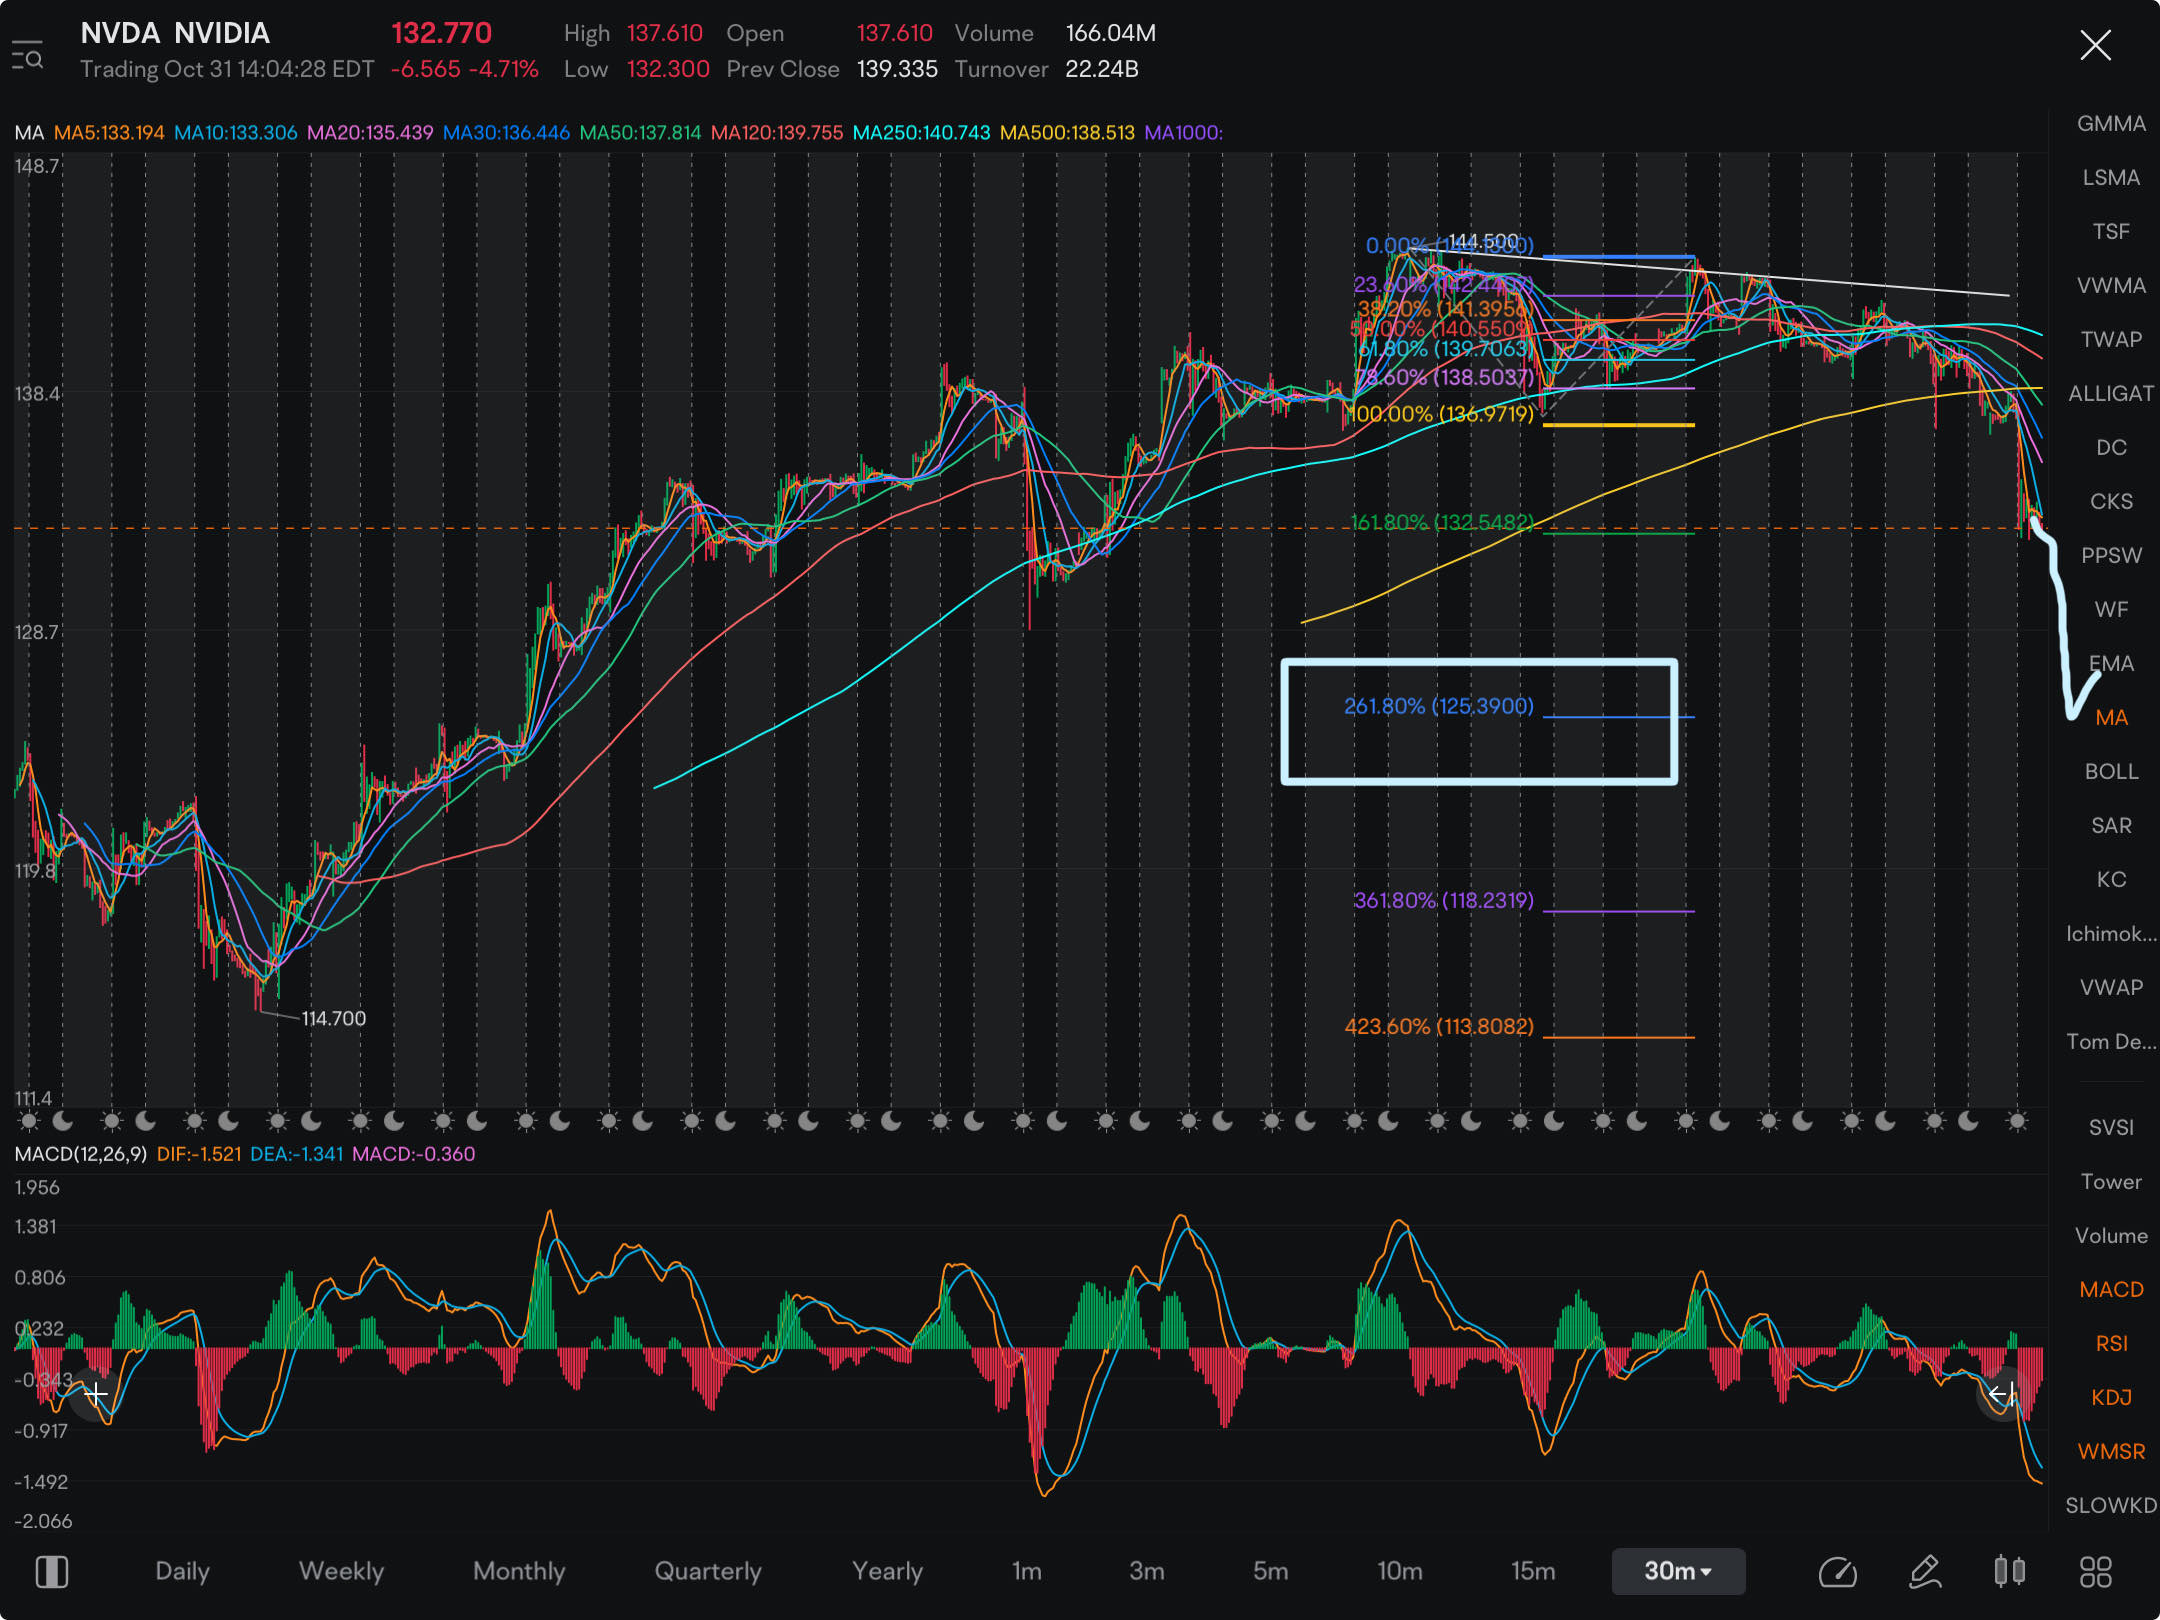Enable the TSF indicator
The image size is (2160, 1620).
click(2111, 232)
